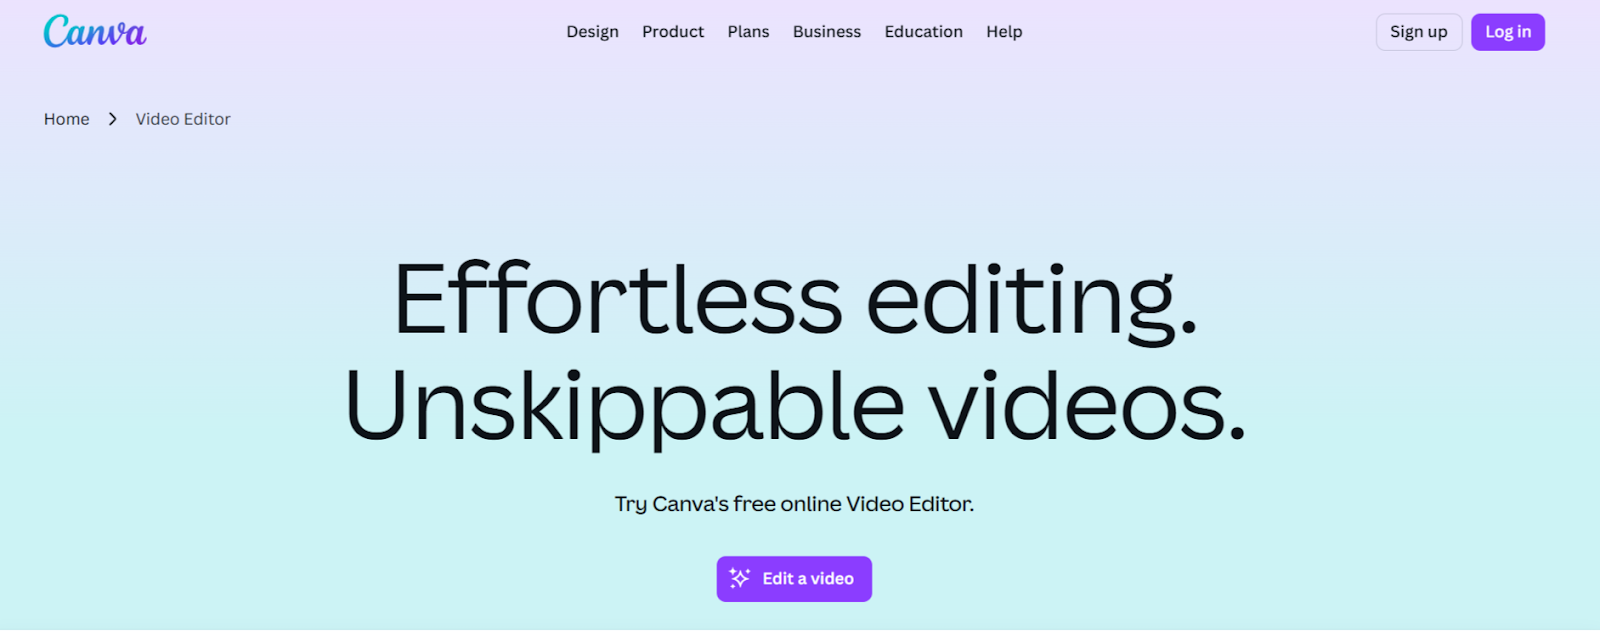Open the Business menu
1600x631 pixels.
point(826,32)
